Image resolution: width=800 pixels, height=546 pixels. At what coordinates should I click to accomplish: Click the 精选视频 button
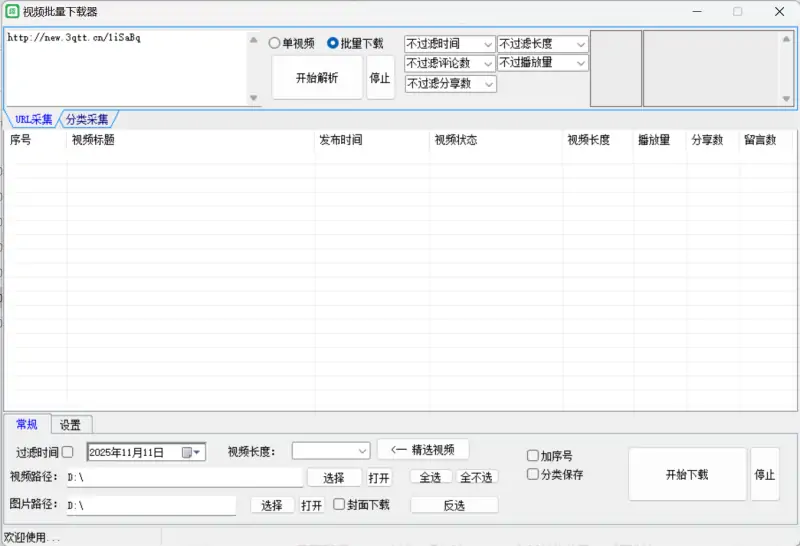click(x=422, y=450)
